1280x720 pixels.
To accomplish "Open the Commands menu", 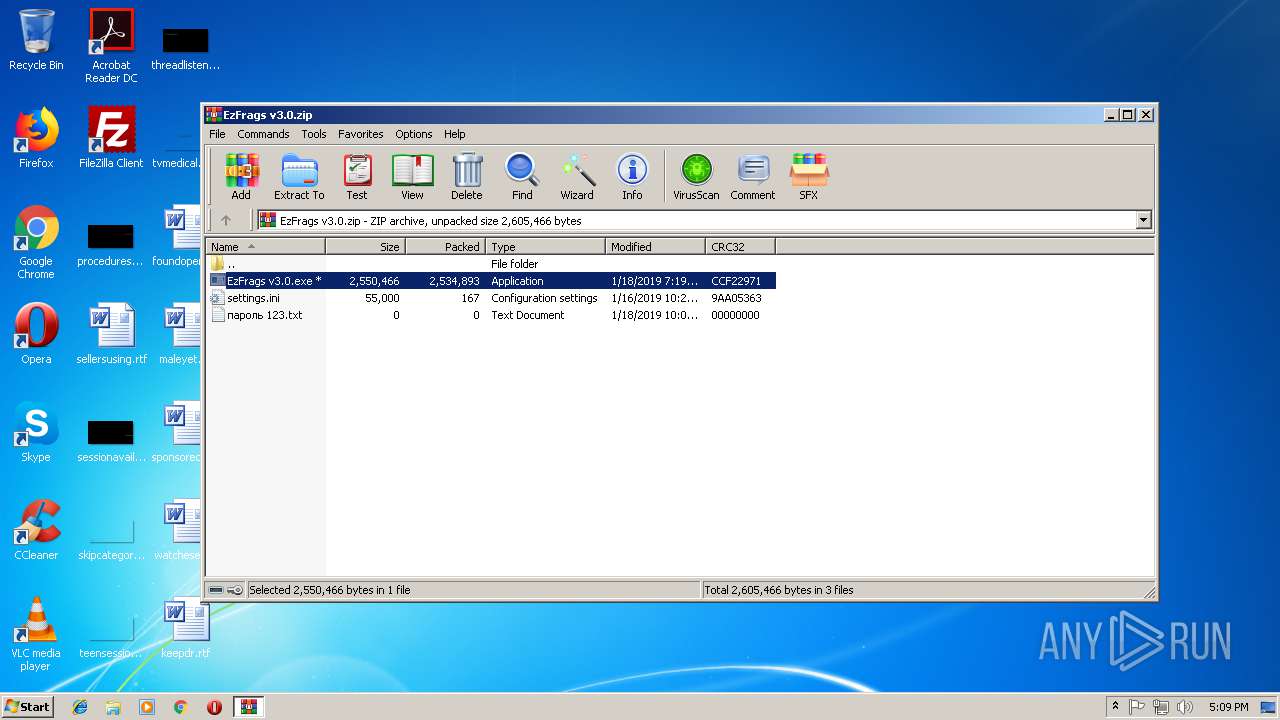I will point(263,134).
